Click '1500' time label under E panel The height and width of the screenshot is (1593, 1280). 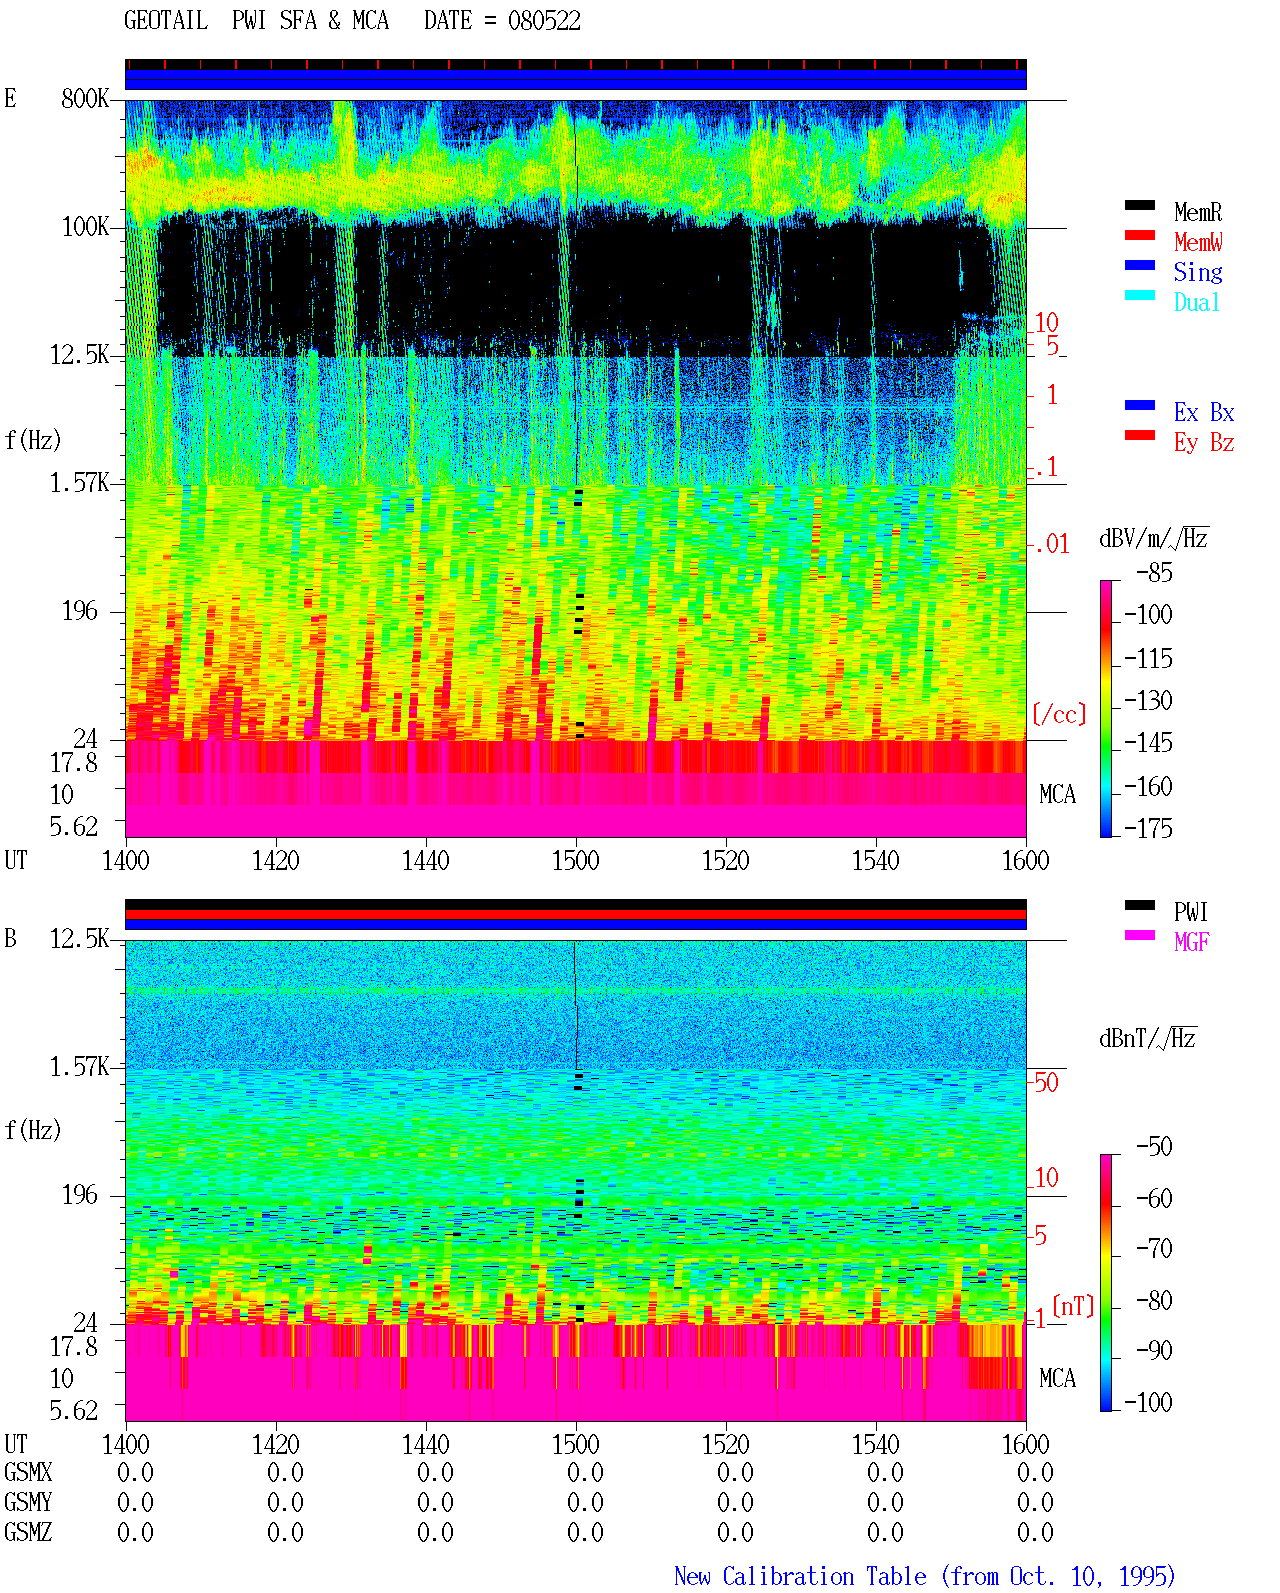click(x=576, y=861)
